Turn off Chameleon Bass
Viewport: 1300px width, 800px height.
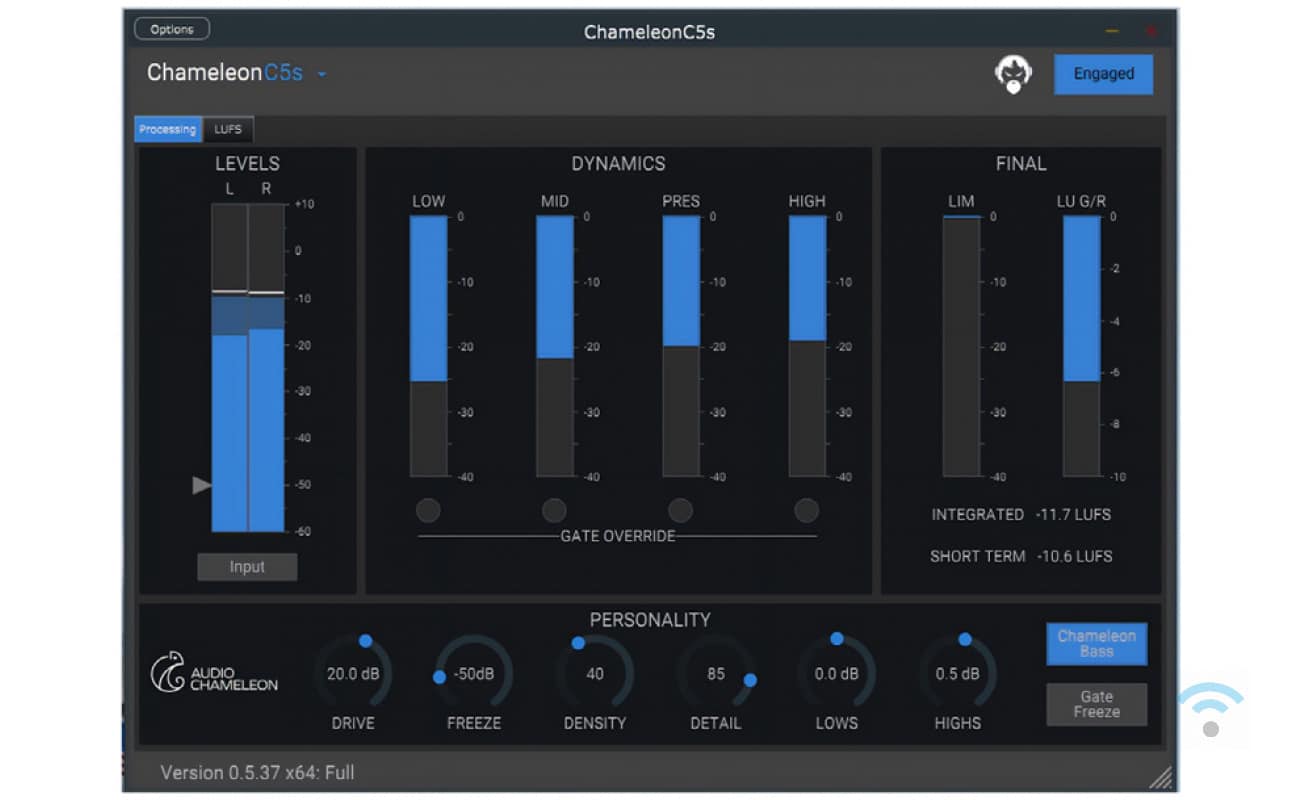pos(1096,644)
